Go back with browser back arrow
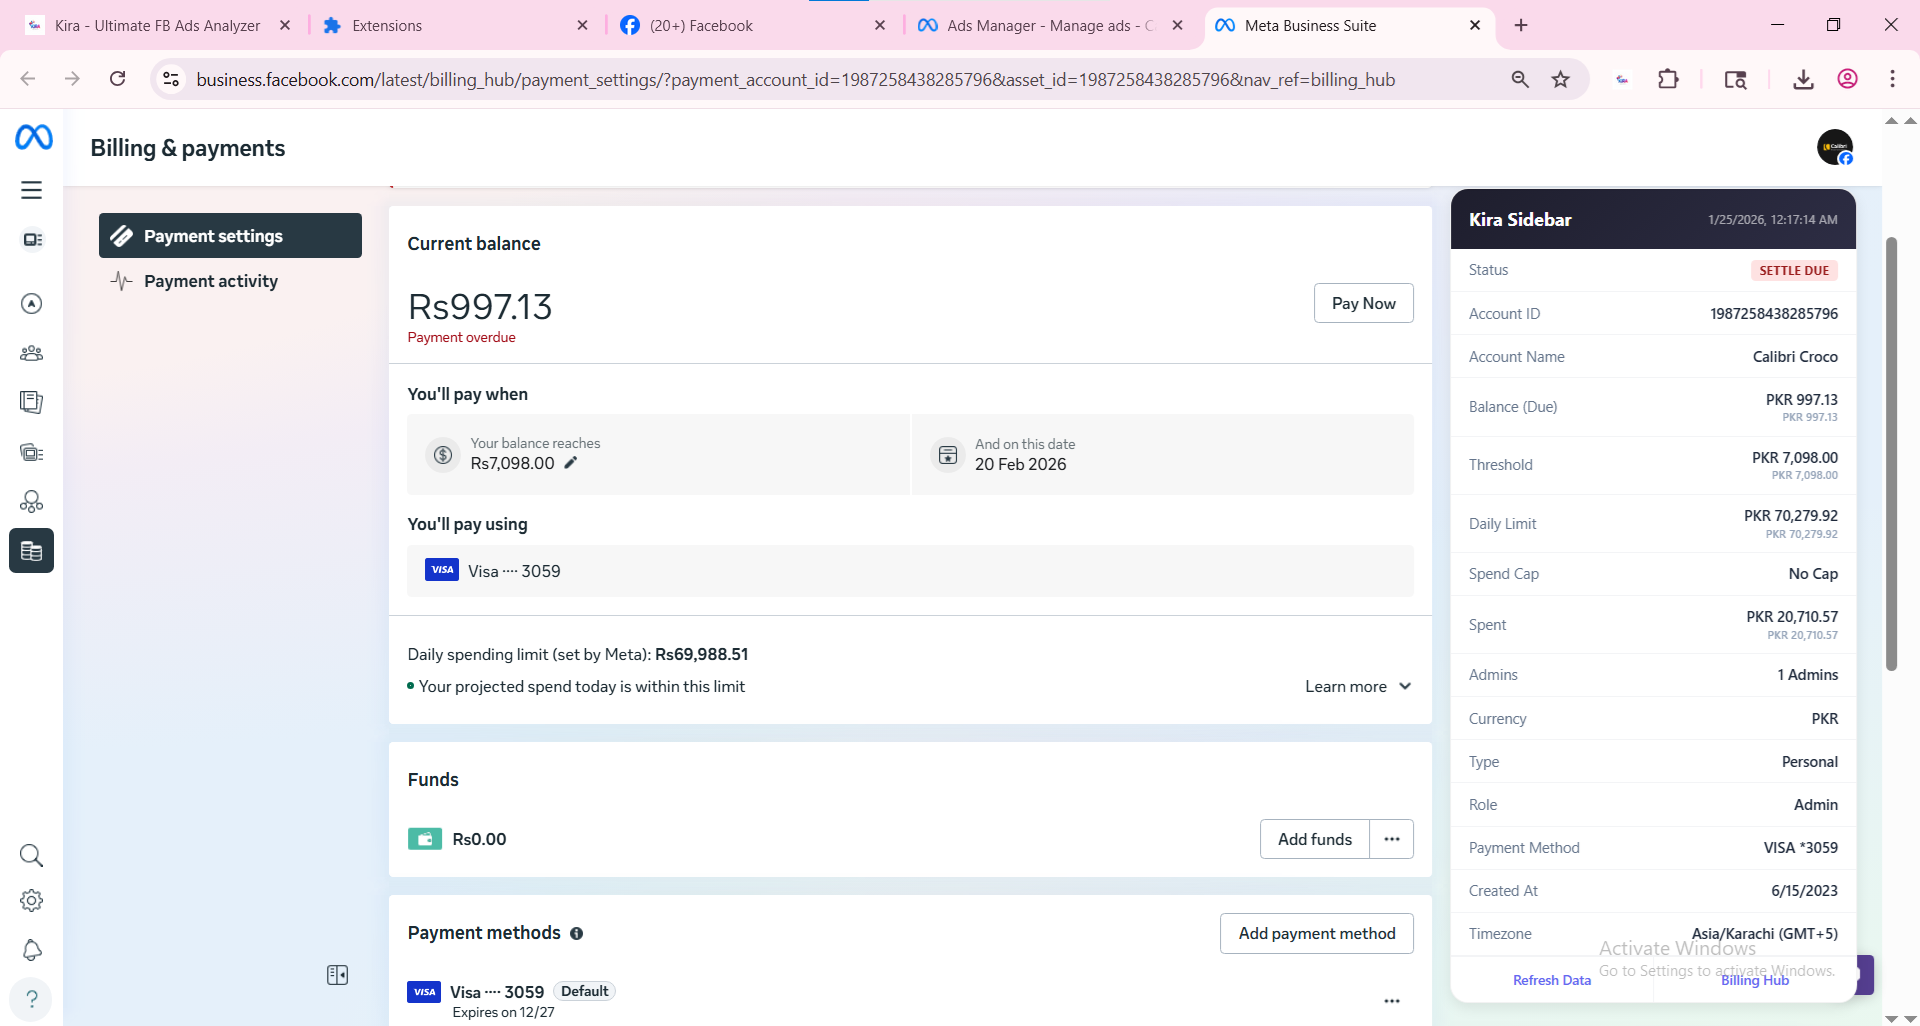The image size is (1920, 1026). pos(28,79)
